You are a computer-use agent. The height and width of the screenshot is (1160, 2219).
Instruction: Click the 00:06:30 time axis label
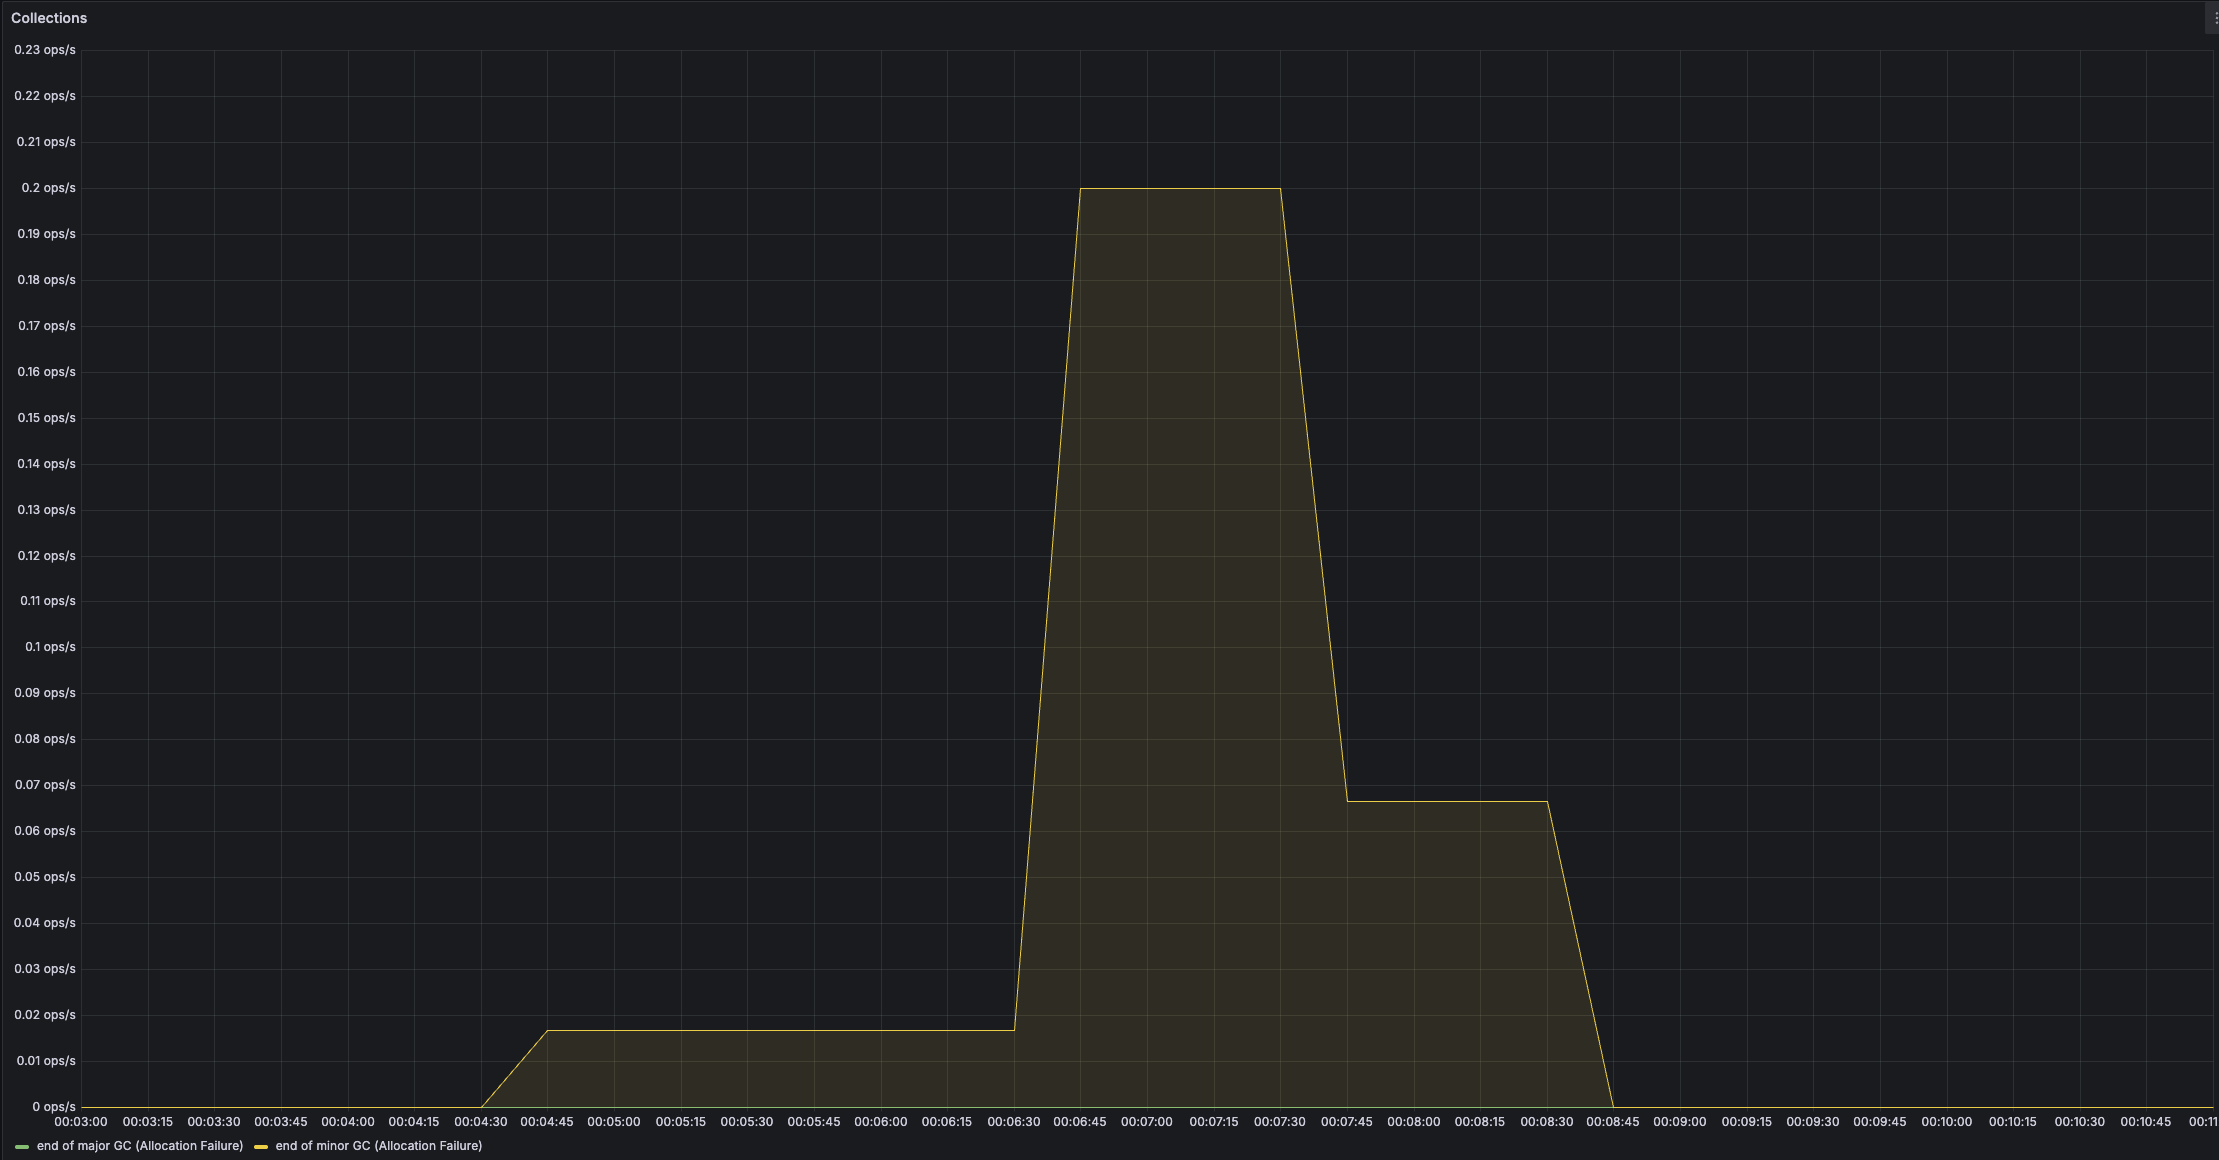pyautogui.click(x=1014, y=1122)
